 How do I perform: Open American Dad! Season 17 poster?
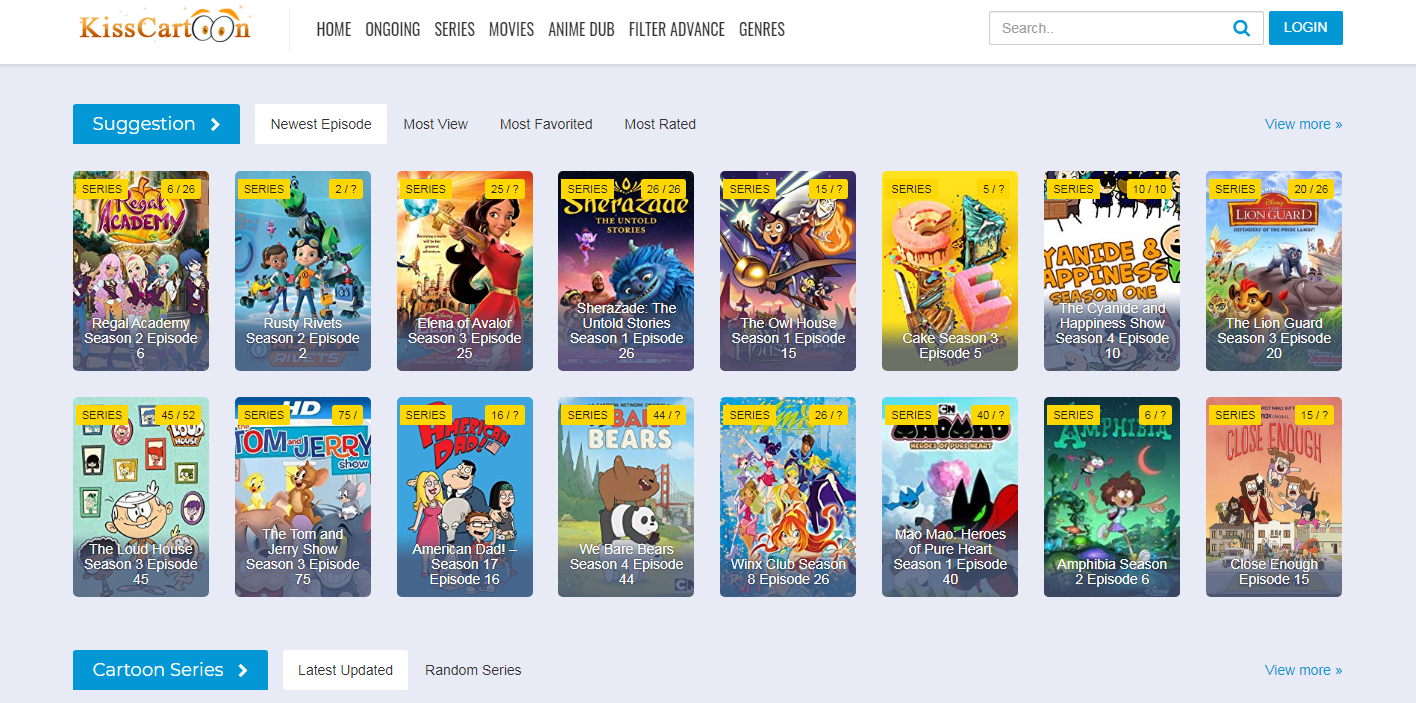tap(465, 497)
